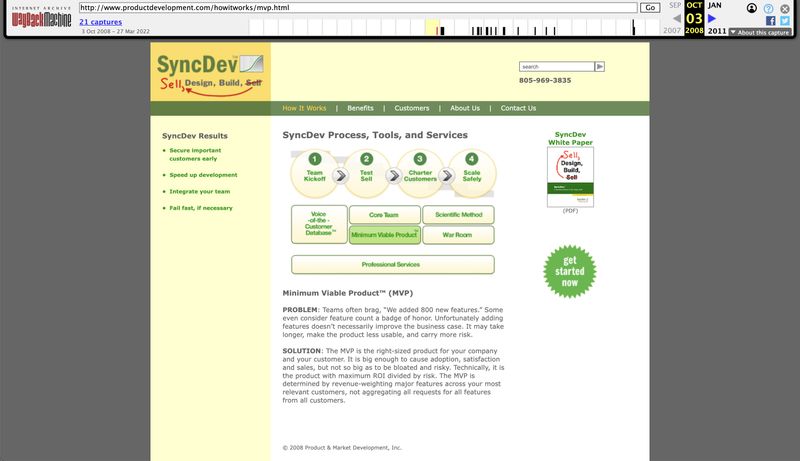Close the Wayback toolbar

coord(785,8)
